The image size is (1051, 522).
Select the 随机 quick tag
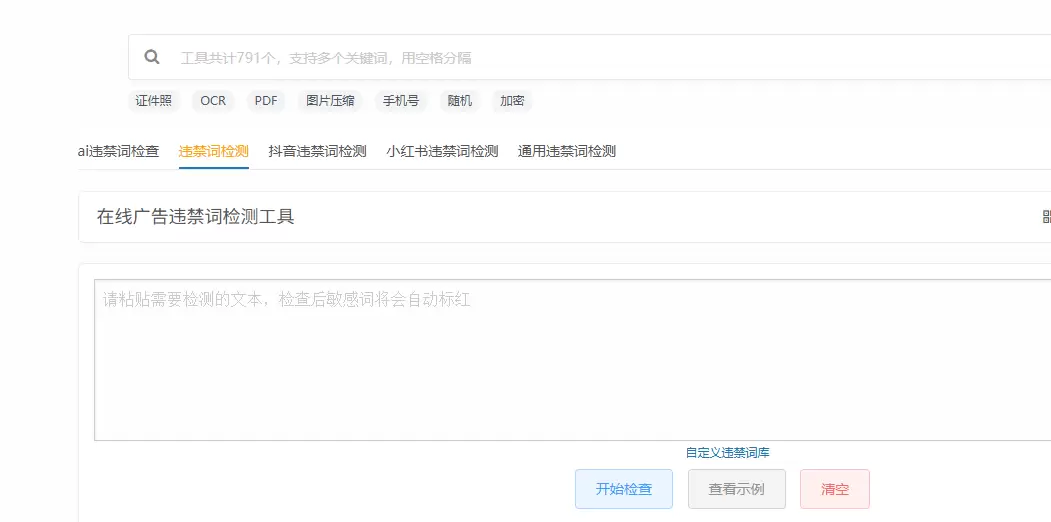tap(460, 101)
